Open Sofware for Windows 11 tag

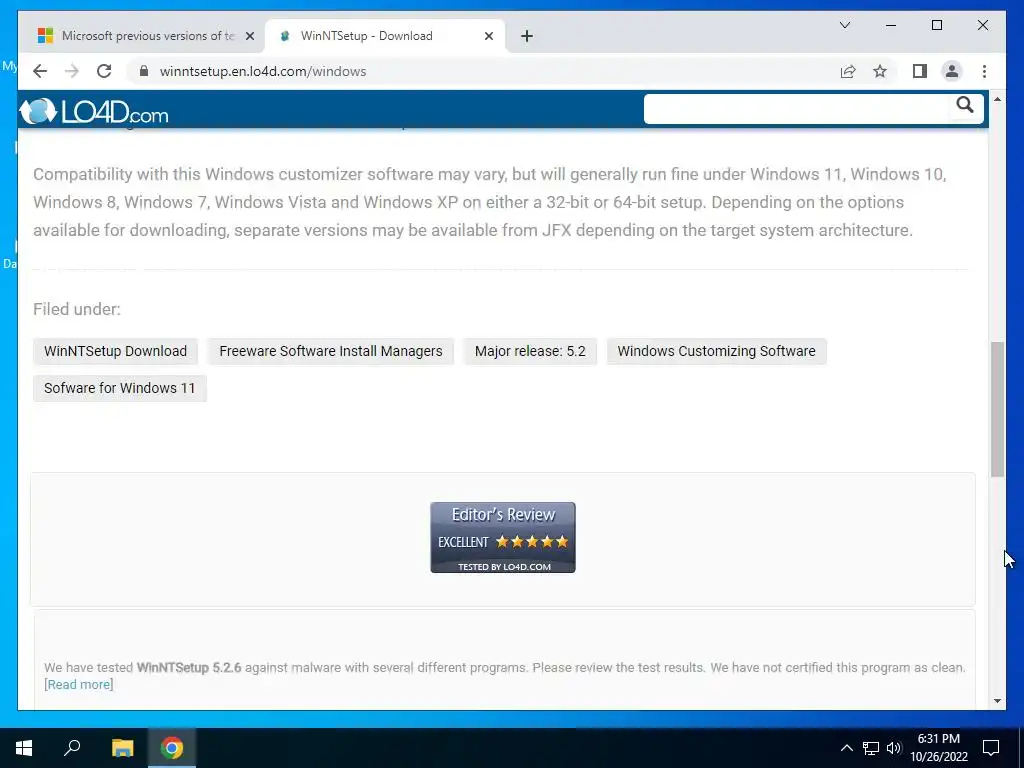click(x=120, y=388)
